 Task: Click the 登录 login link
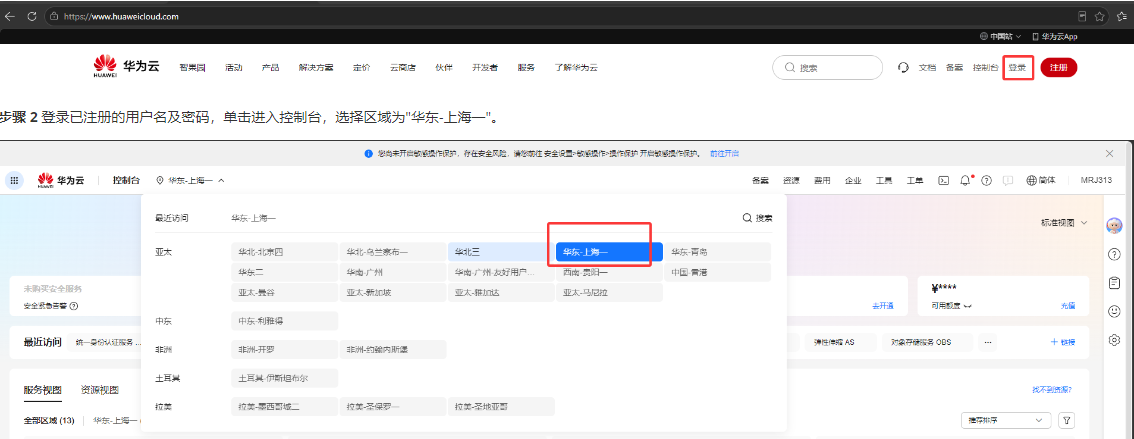[x=1018, y=67]
